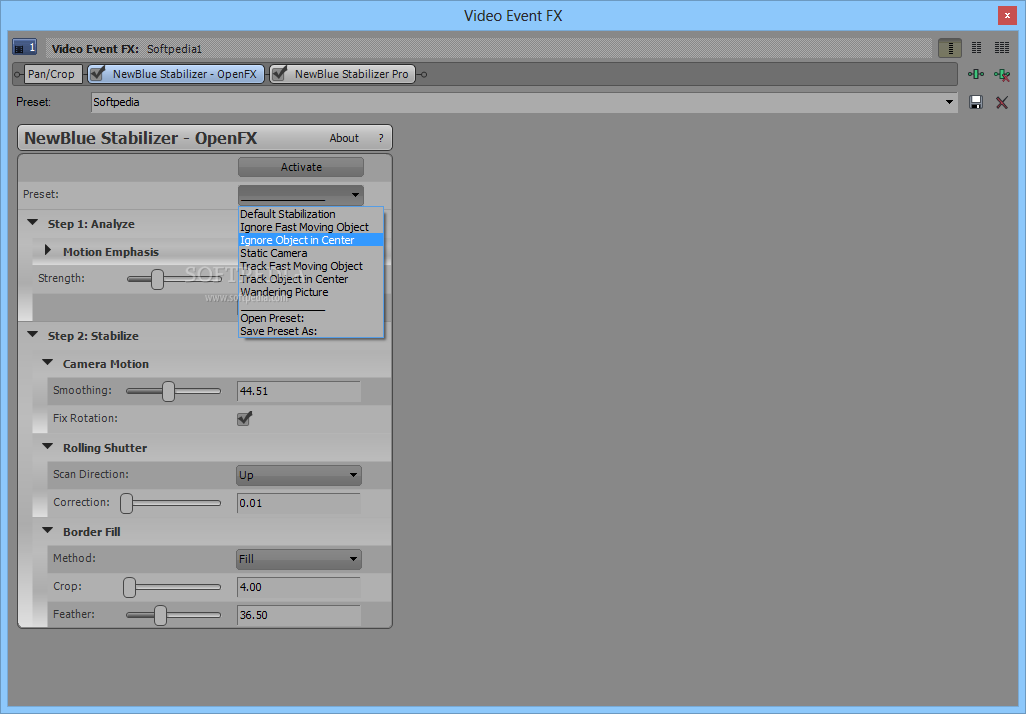The image size is (1026, 714).
Task: Close the plugin Preset dropdown
Action: (355, 194)
